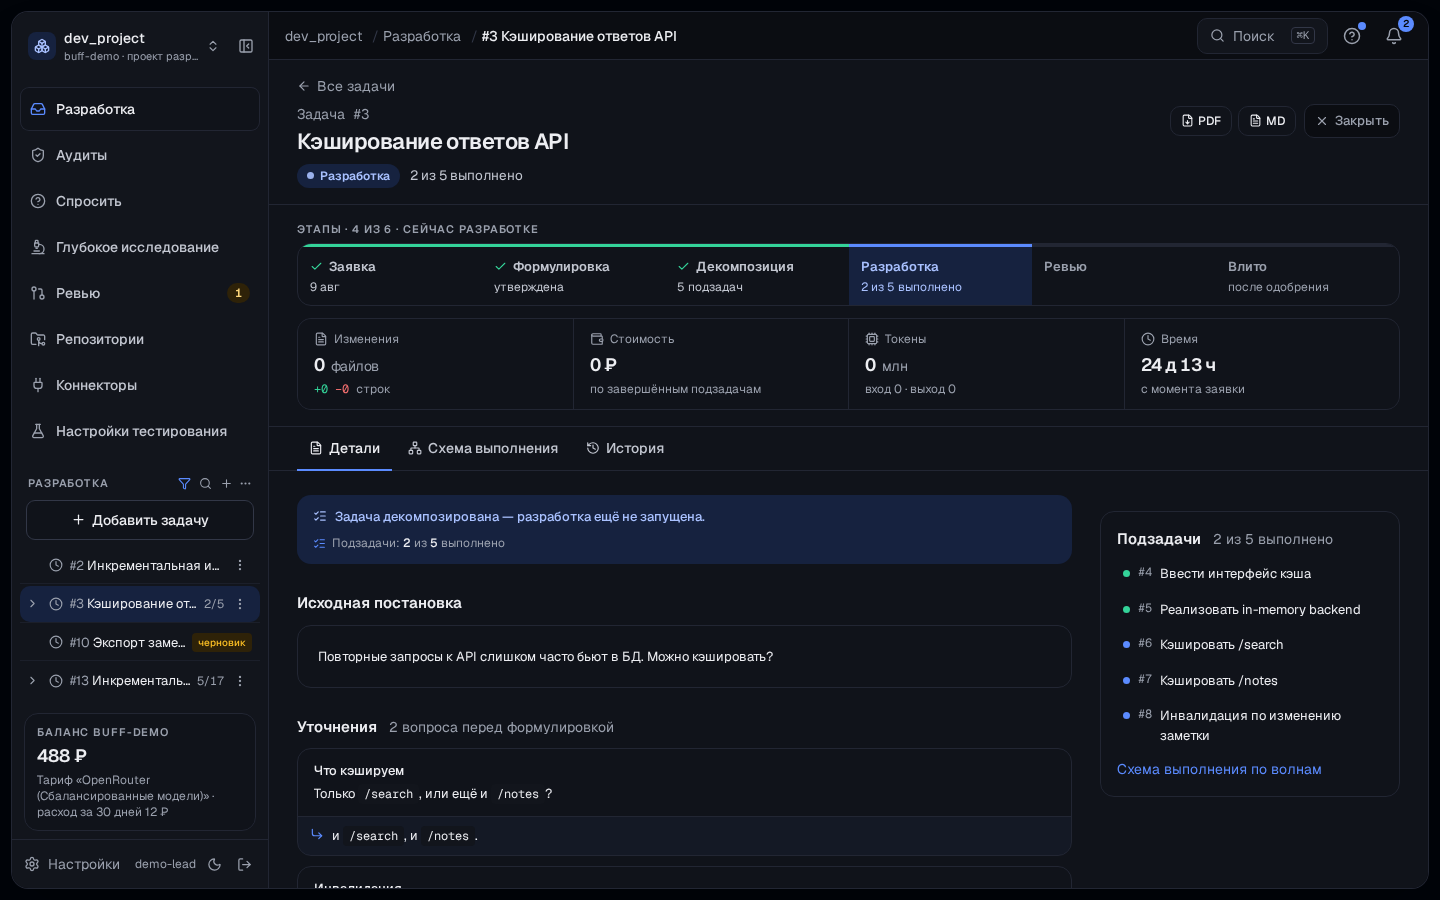Screen dimensions: 1440x900
Task: Open Ревью in the sidebar
Action: 140,293
